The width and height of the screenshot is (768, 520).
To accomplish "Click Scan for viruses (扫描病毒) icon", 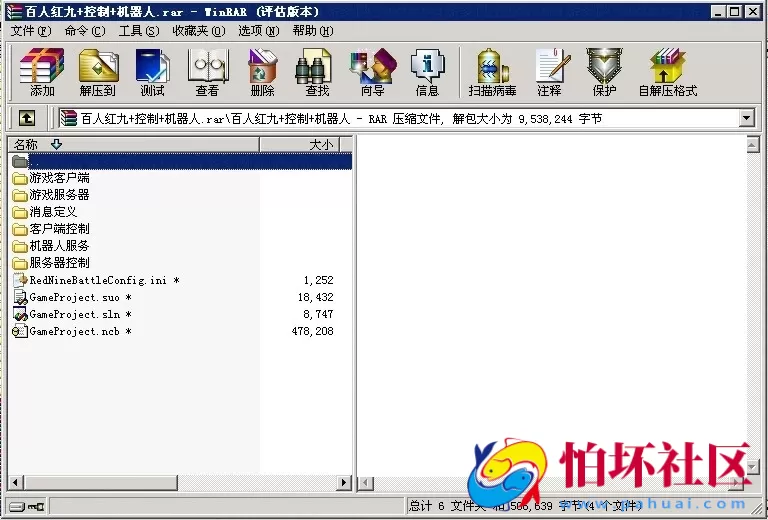I will pyautogui.click(x=492, y=71).
